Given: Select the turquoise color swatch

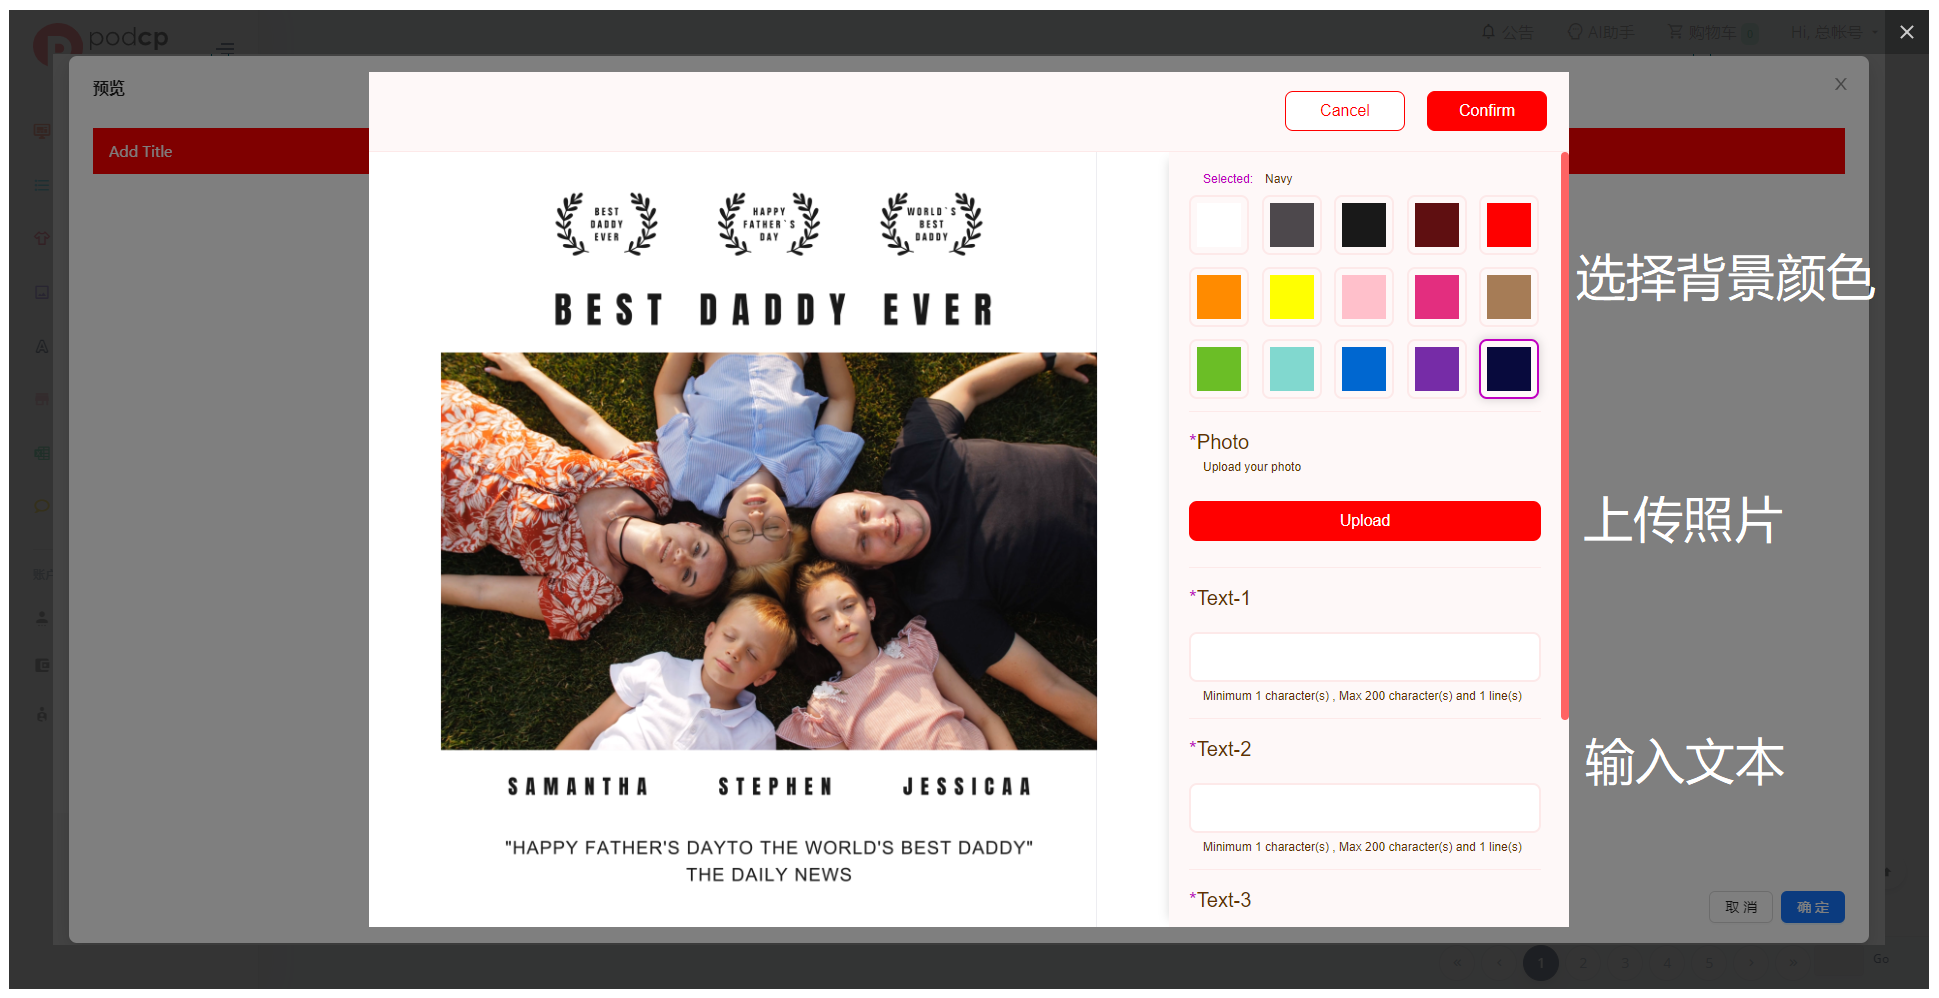Looking at the screenshot, I should 1291,369.
